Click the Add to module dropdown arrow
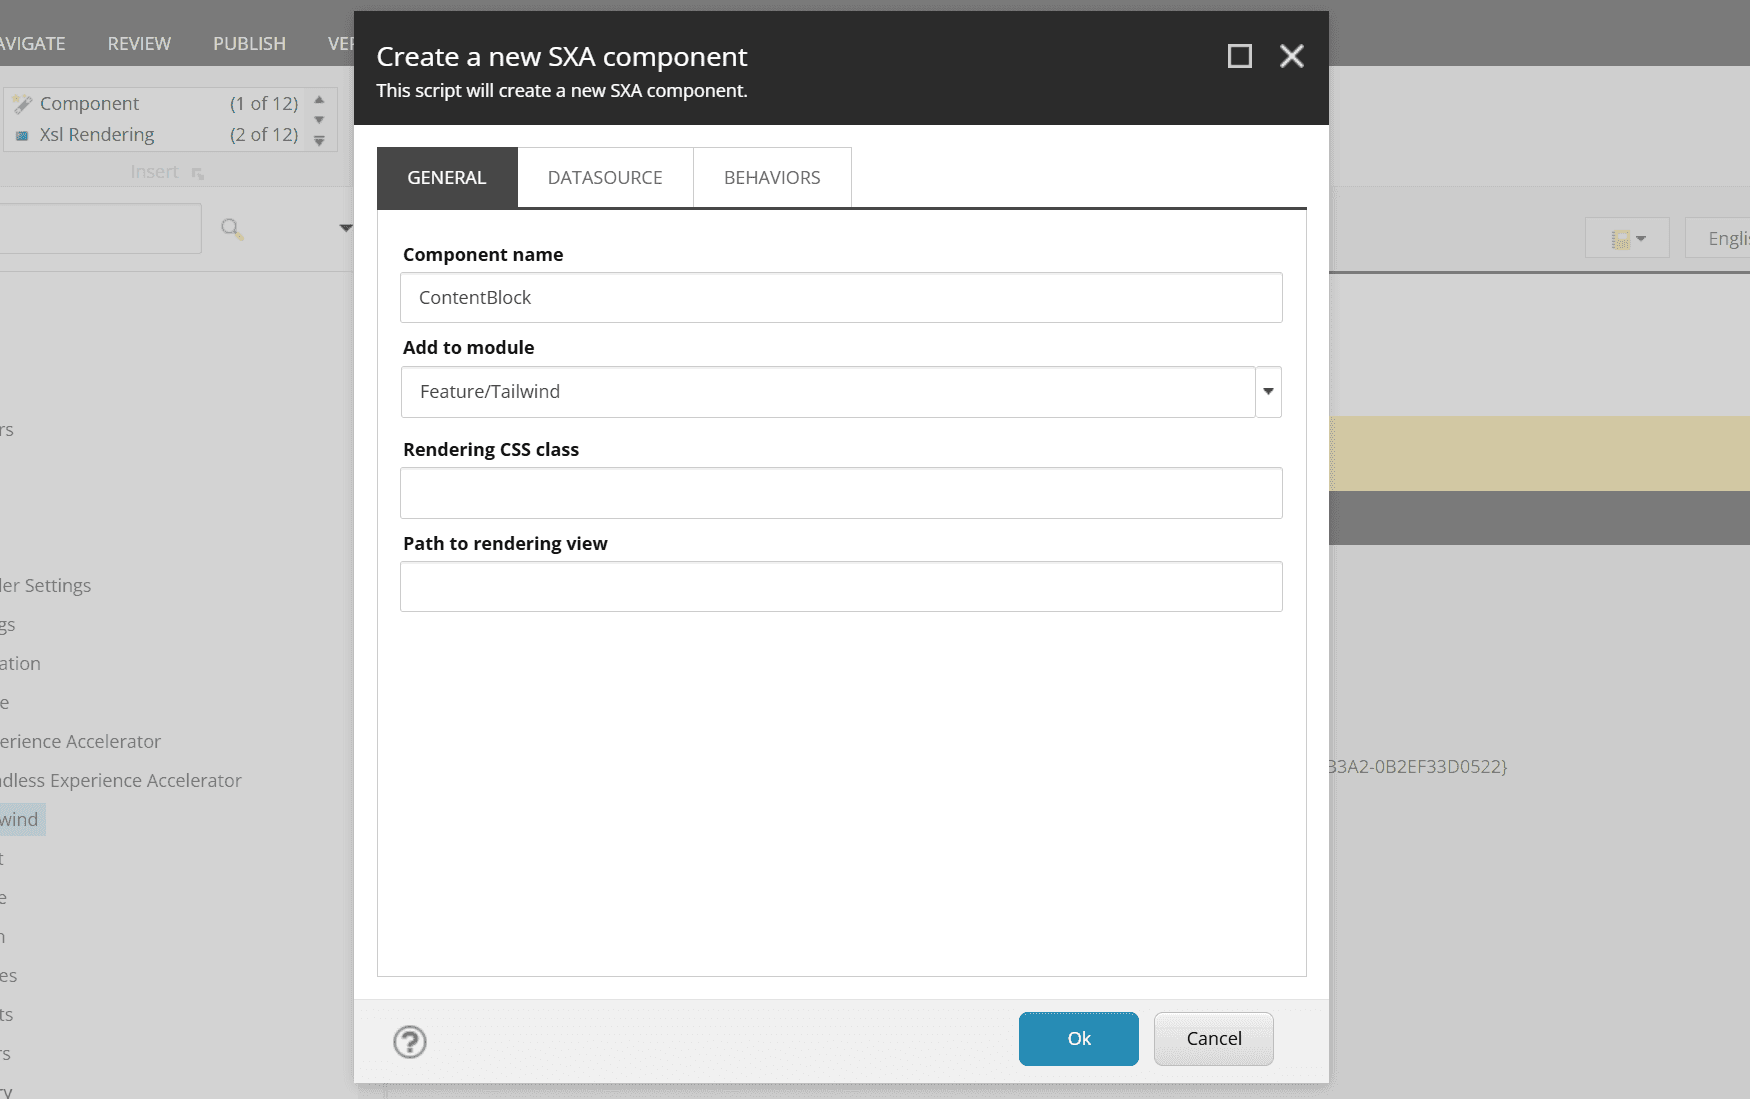 pos(1268,392)
